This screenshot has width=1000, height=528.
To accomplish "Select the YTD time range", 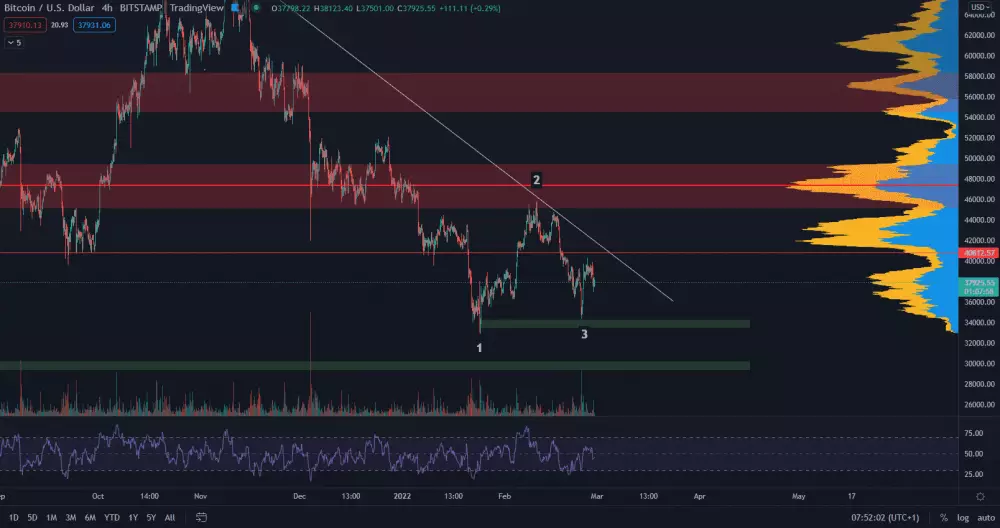I will [x=110, y=518].
